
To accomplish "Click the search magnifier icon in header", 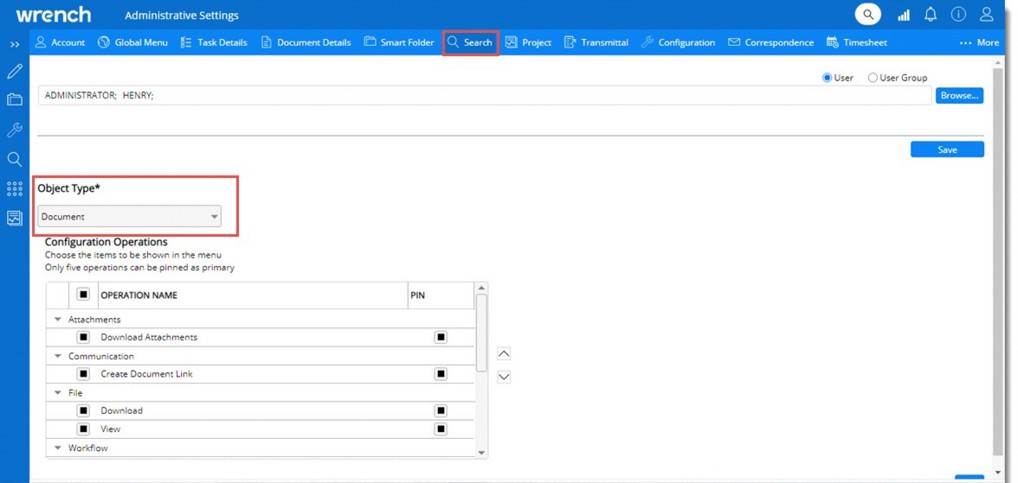I will [868, 15].
